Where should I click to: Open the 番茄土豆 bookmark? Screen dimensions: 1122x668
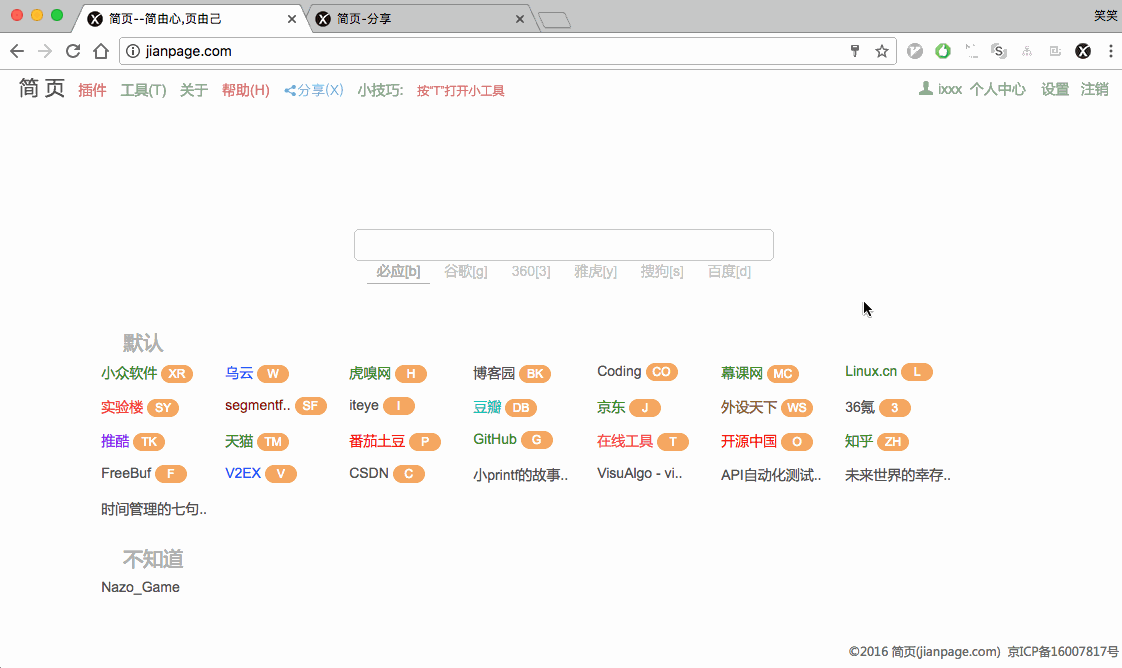click(377, 441)
